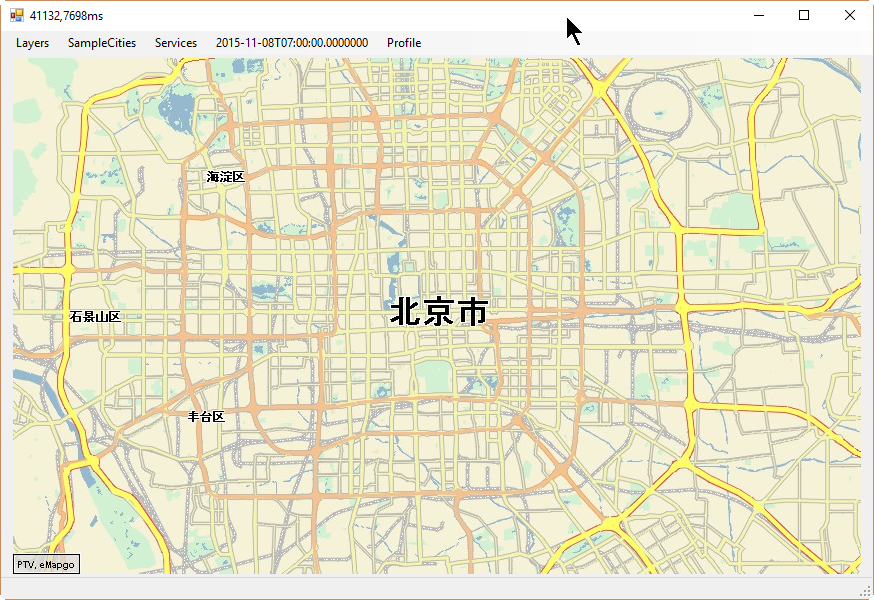Select the 海淀区 district label

pos(225,177)
